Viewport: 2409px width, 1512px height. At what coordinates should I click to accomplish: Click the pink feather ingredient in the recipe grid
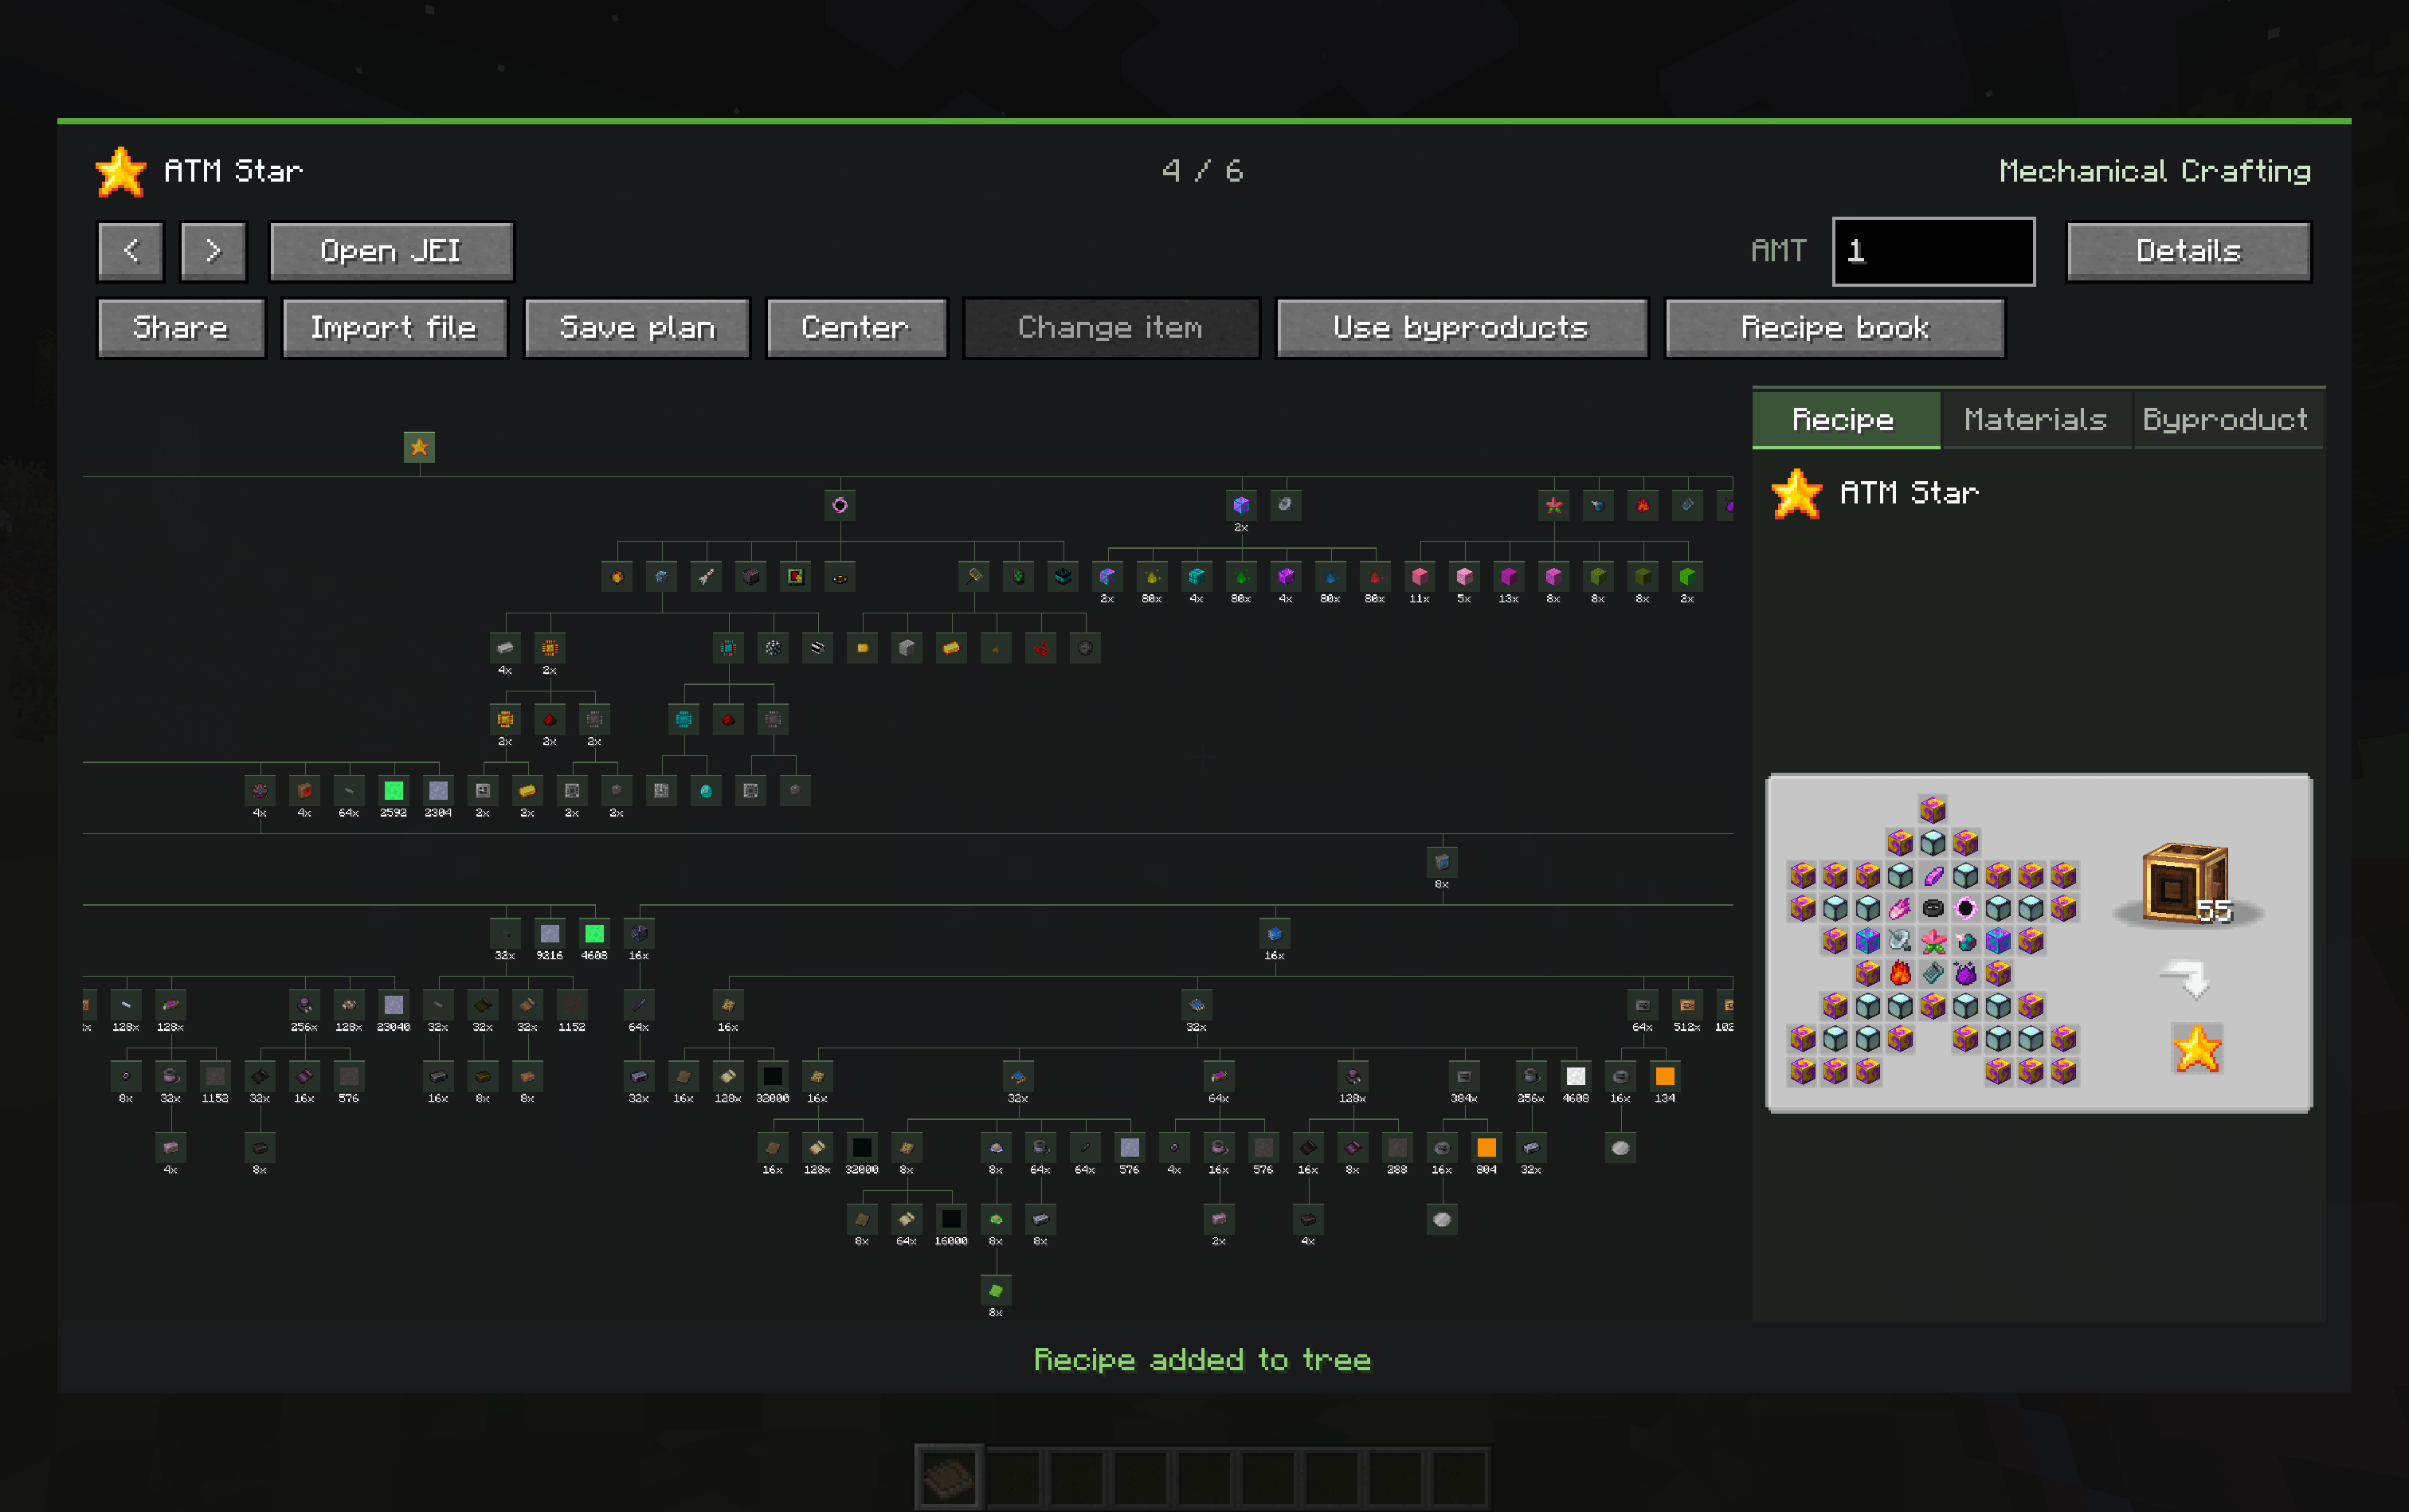(x=1900, y=908)
